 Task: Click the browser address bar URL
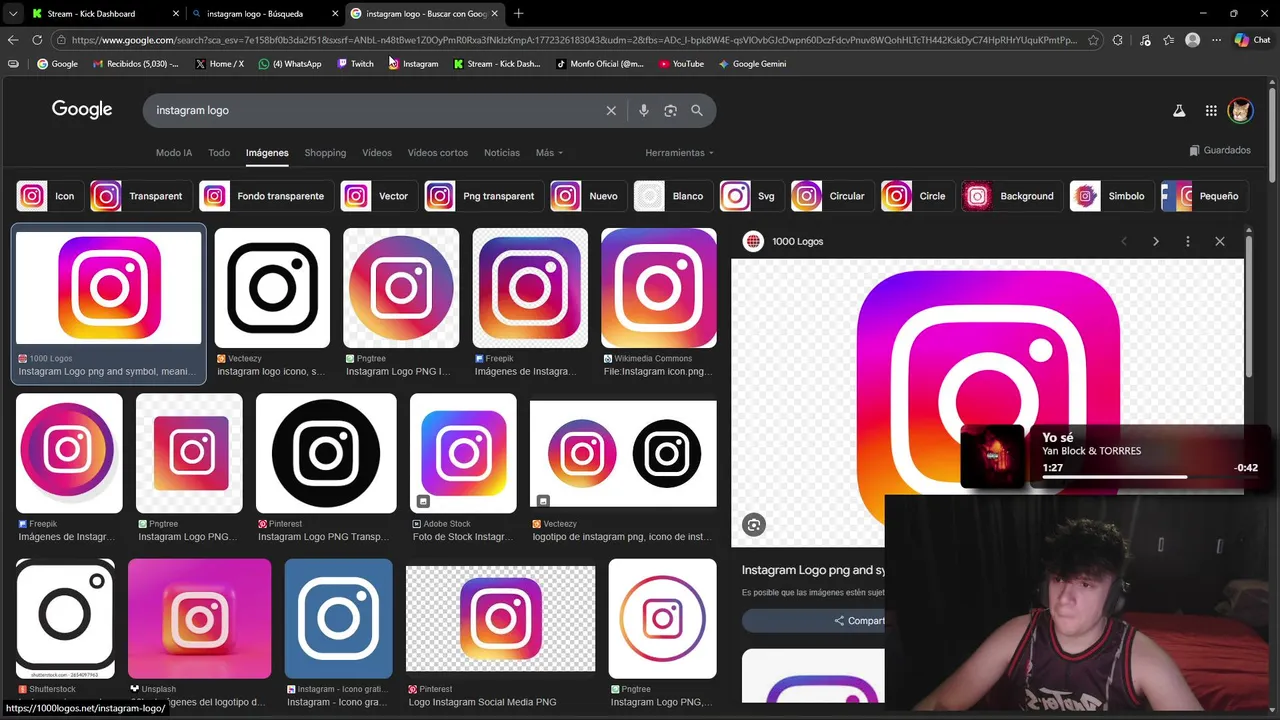point(574,40)
